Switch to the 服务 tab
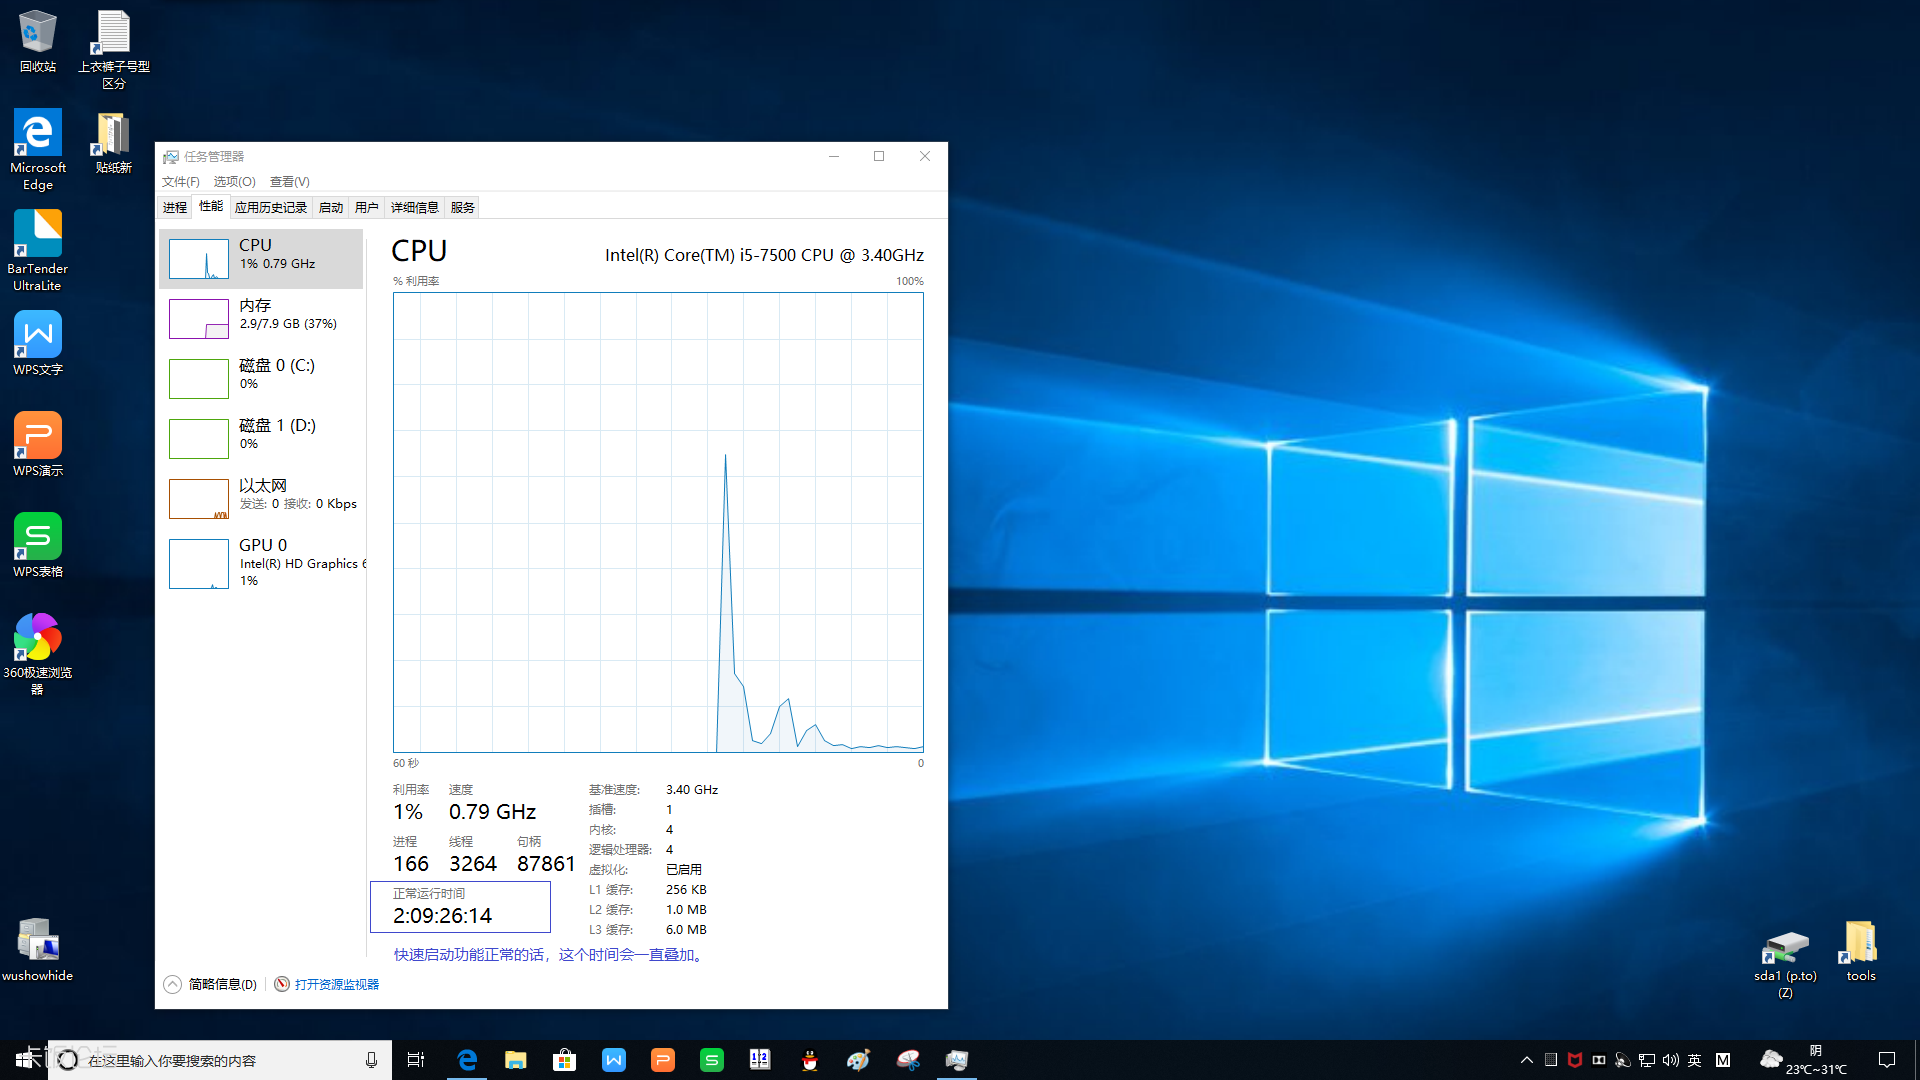The width and height of the screenshot is (1920, 1080). [x=463, y=207]
